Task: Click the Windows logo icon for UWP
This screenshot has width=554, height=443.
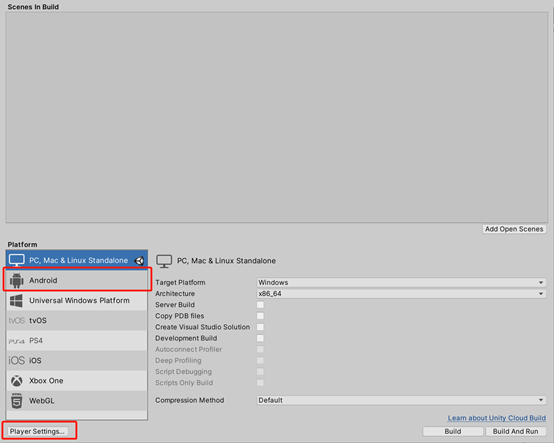Action: tap(16, 301)
